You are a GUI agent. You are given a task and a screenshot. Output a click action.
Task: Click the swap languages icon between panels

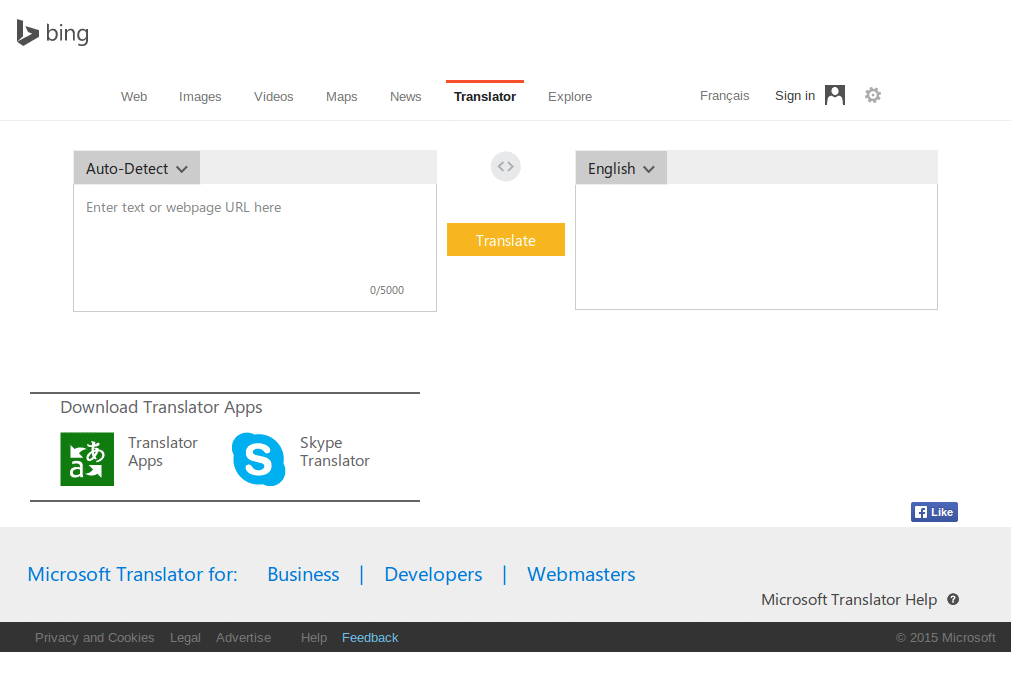[x=505, y=166]
